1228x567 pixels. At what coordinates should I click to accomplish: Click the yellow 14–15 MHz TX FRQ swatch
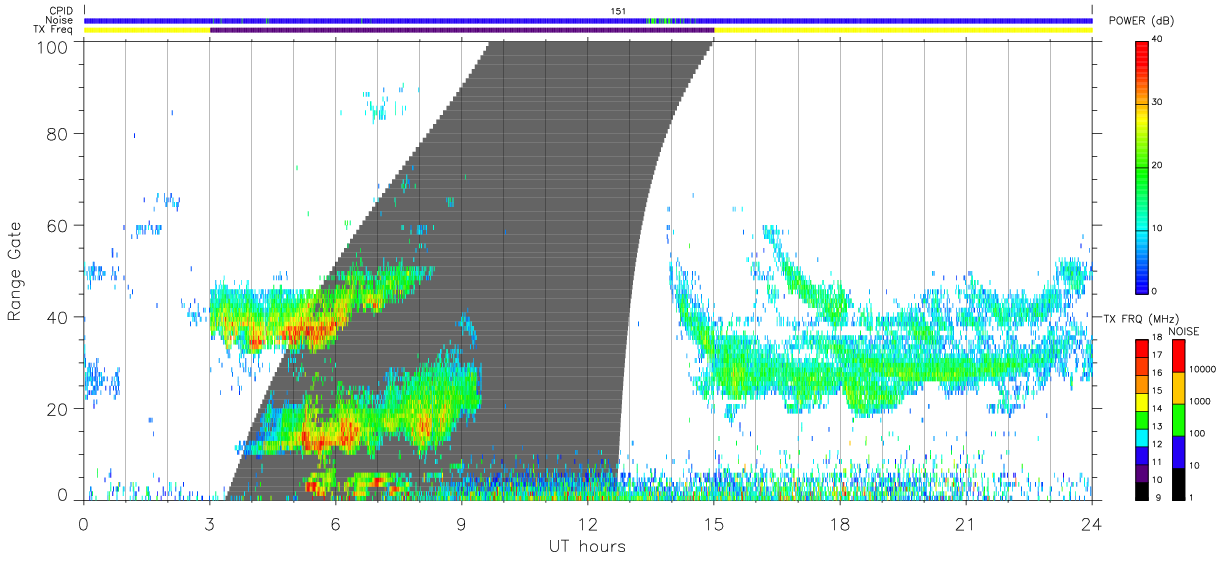click(x=1142, y=401)
